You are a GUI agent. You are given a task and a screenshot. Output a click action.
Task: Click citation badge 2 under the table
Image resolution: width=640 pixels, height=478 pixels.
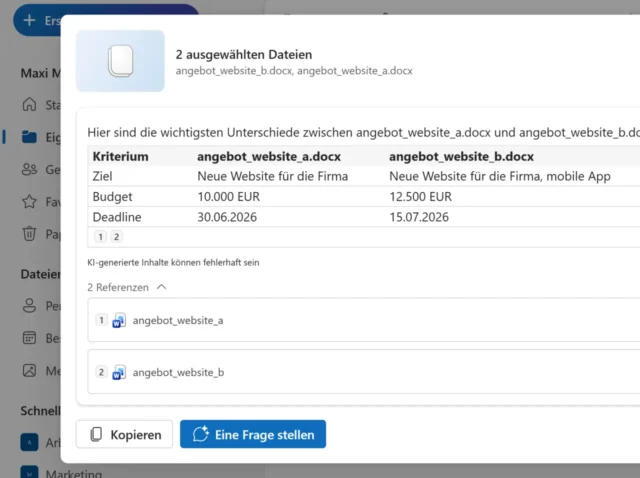point(116,237)
